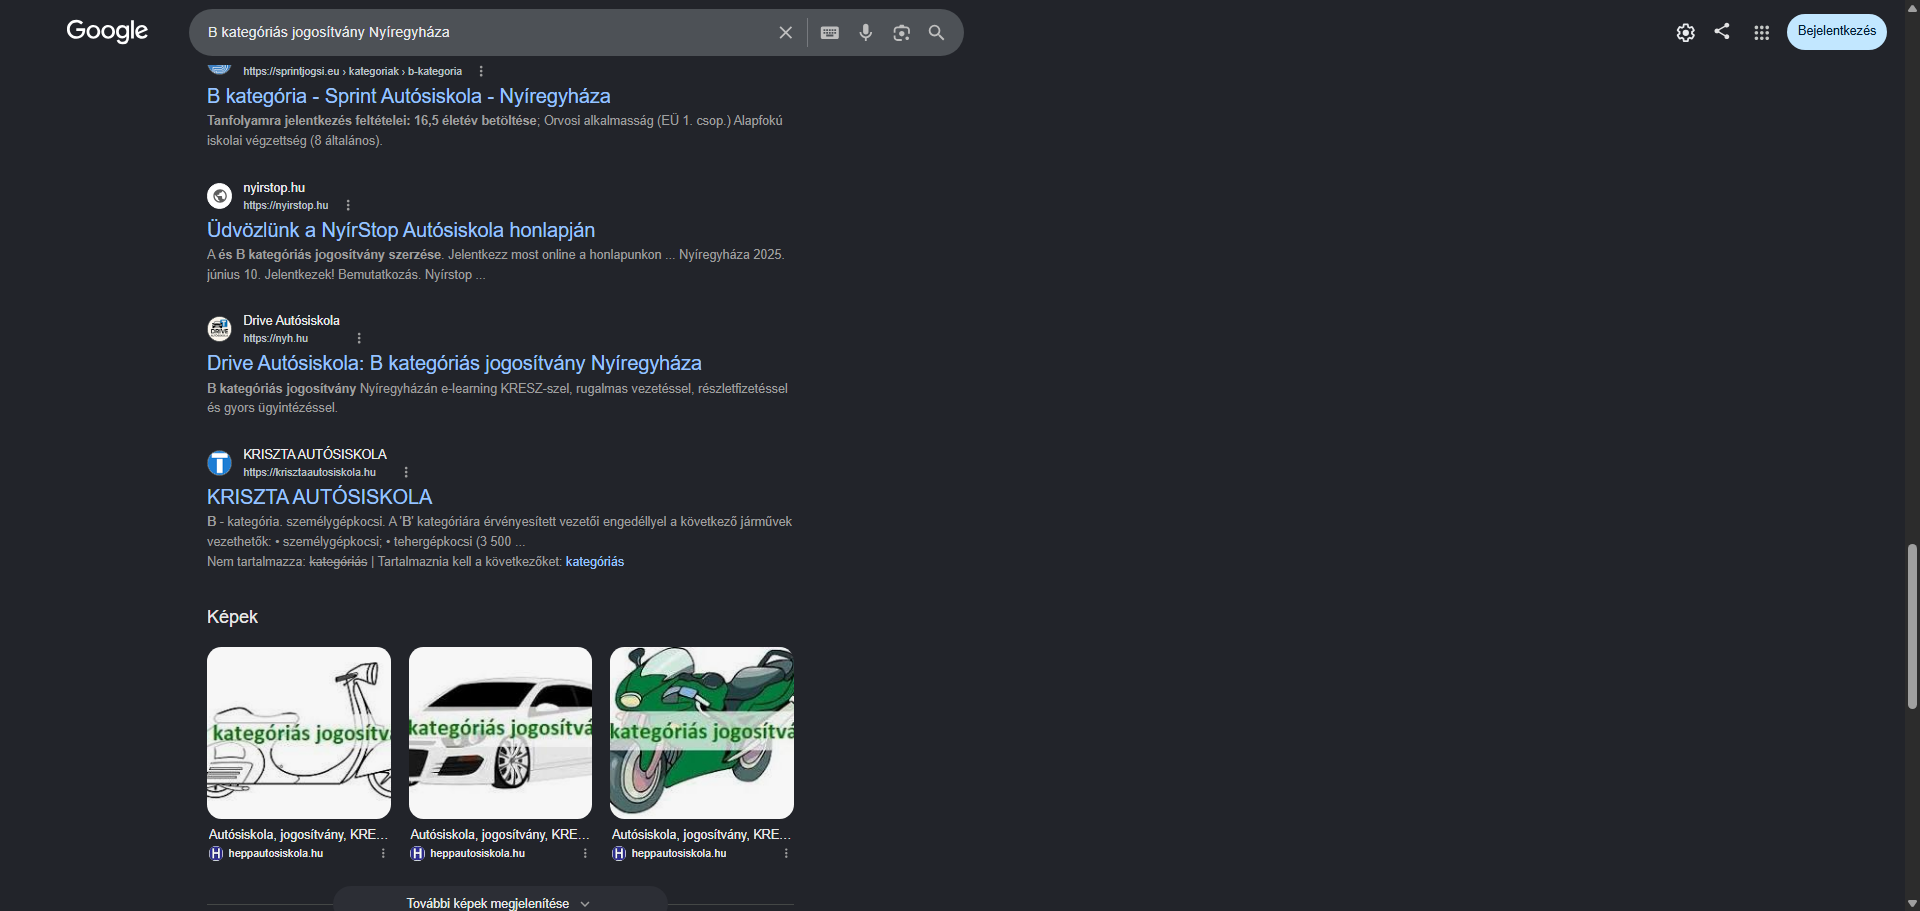Open Drive Autósiskola: B kategóriás jogosítvány link
The height and width of the screenshot is (911, 1920).
[x=454, y=363]
